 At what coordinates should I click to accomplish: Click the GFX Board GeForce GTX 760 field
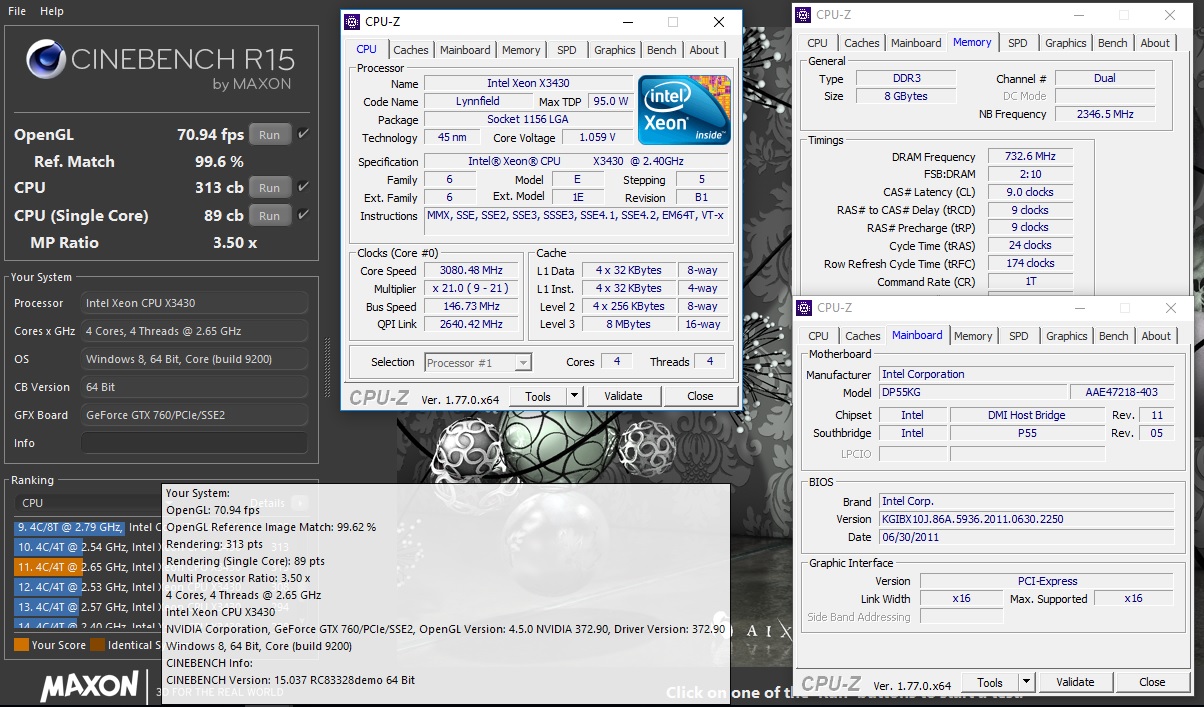tap(195, 415)
